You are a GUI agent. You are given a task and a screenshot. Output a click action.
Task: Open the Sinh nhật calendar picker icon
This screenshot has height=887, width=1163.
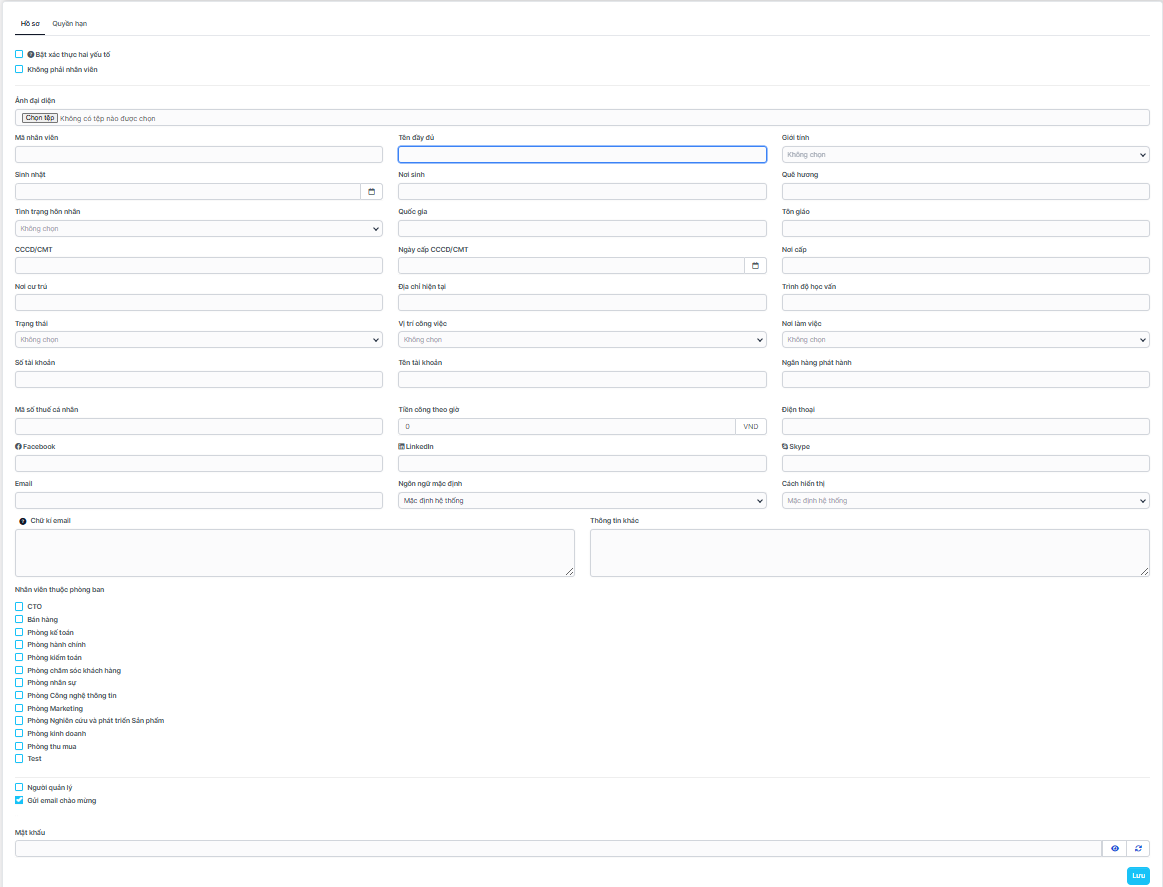(371, 192)
